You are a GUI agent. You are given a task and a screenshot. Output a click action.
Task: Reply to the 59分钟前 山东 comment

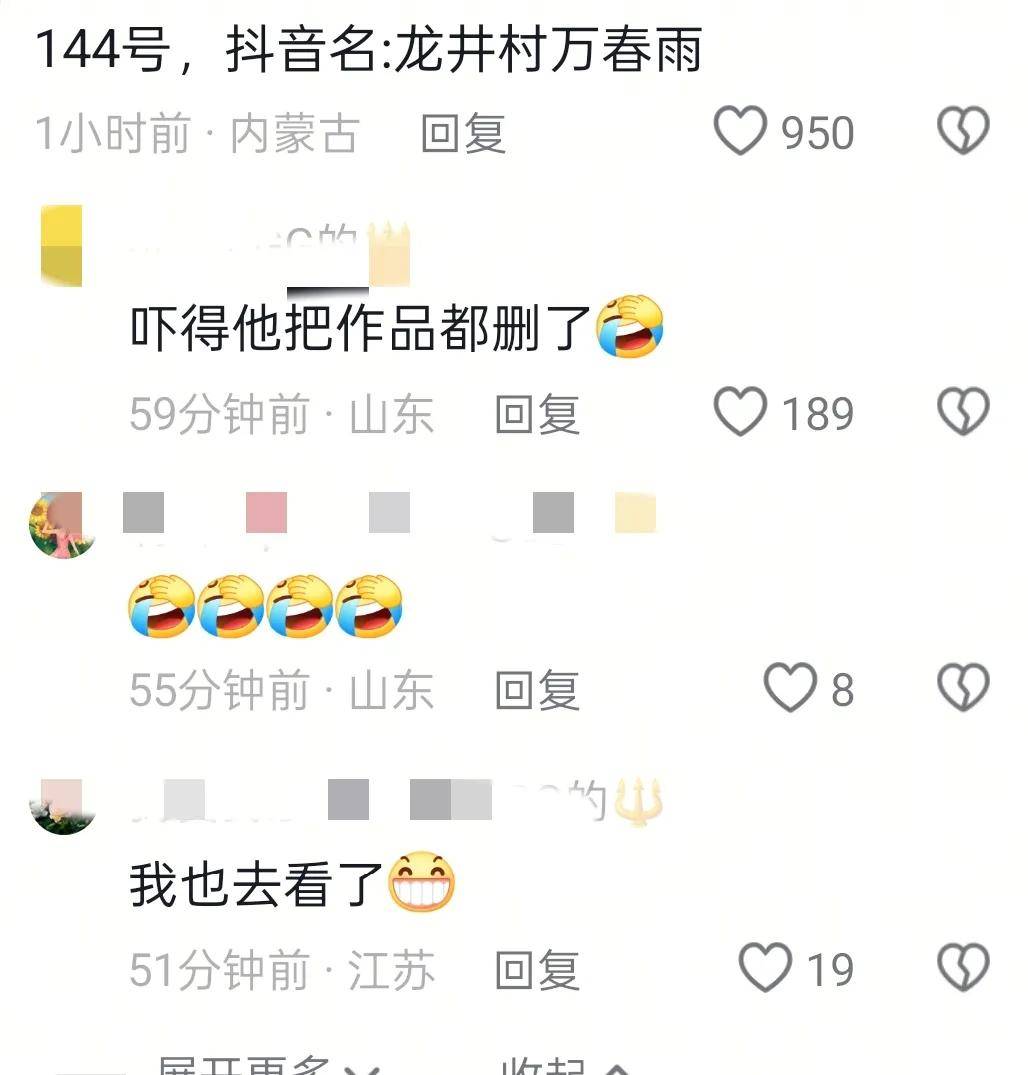(538, 414)
